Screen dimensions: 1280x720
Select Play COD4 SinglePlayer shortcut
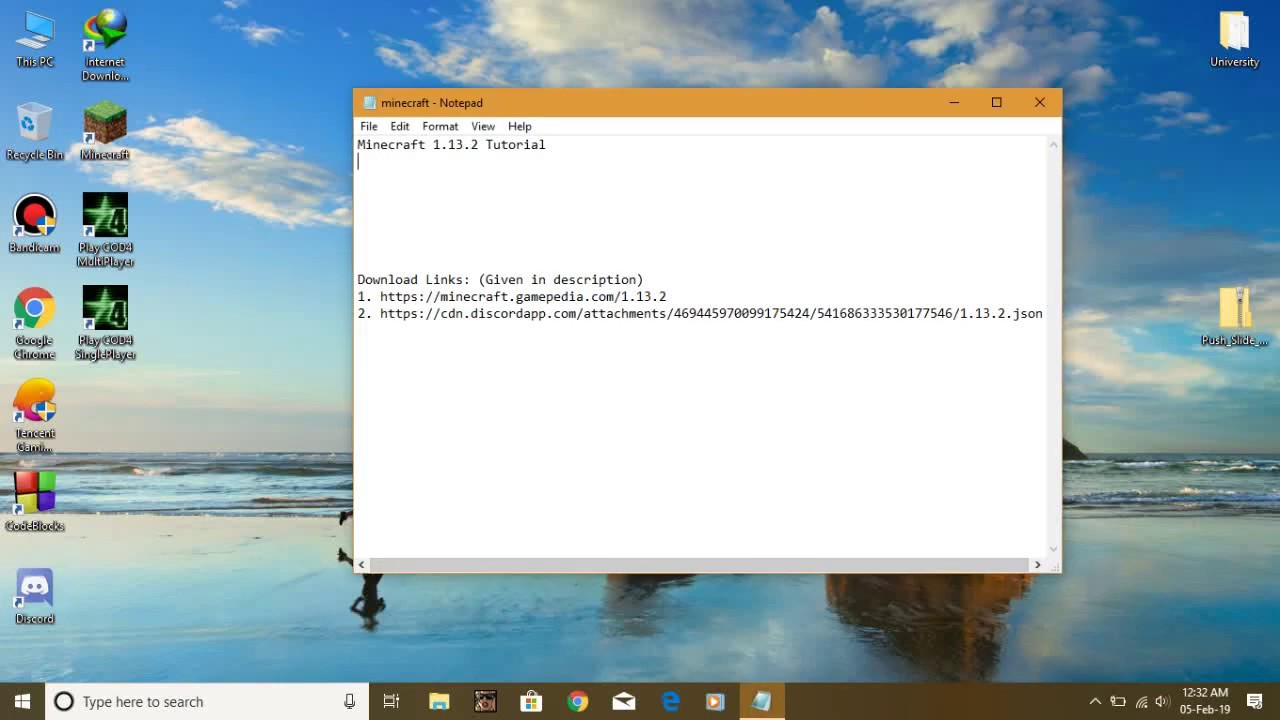[105, 324]
